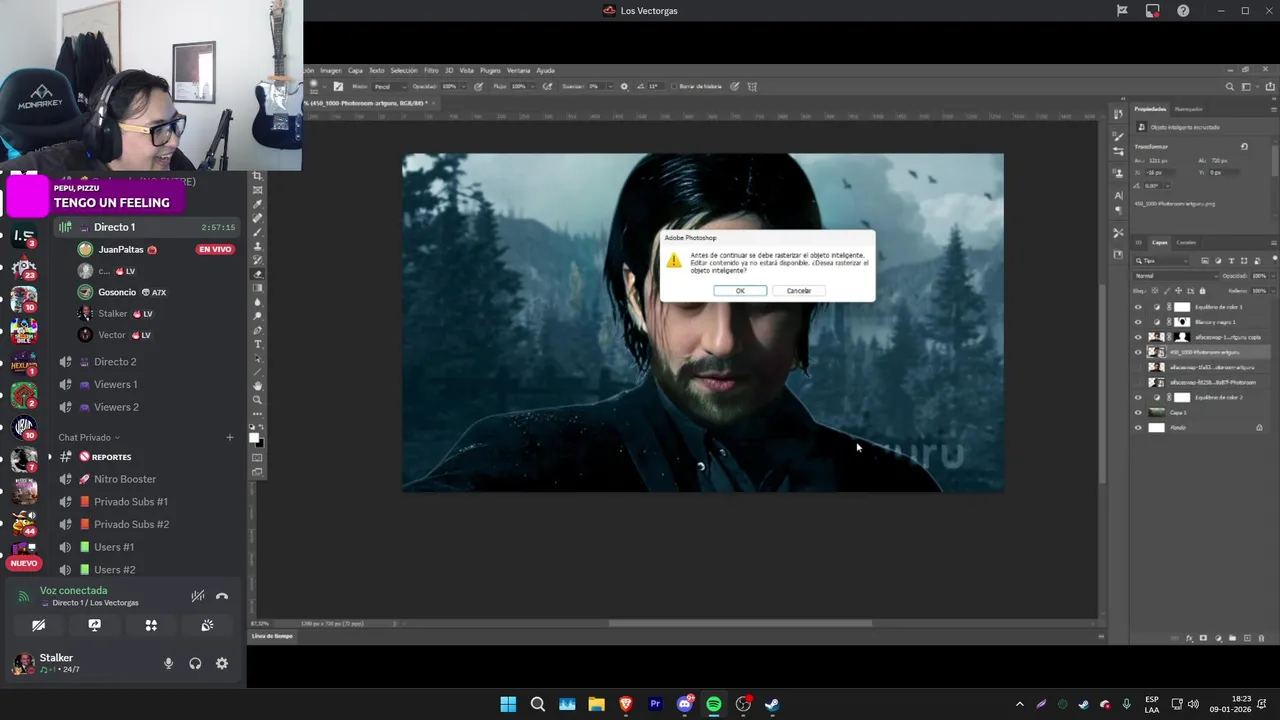Expand the Chat Privado category in Discord

[x=89, y=437]
